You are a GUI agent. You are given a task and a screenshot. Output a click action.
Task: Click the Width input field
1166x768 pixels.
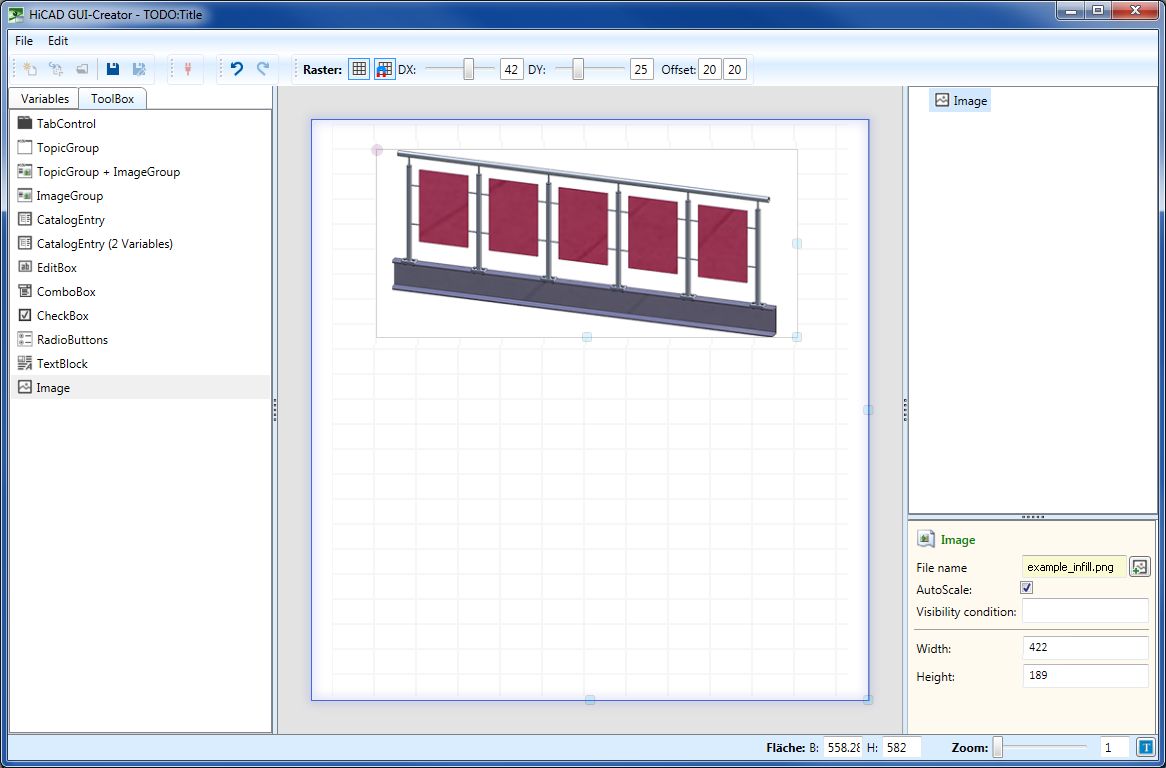1085,648
